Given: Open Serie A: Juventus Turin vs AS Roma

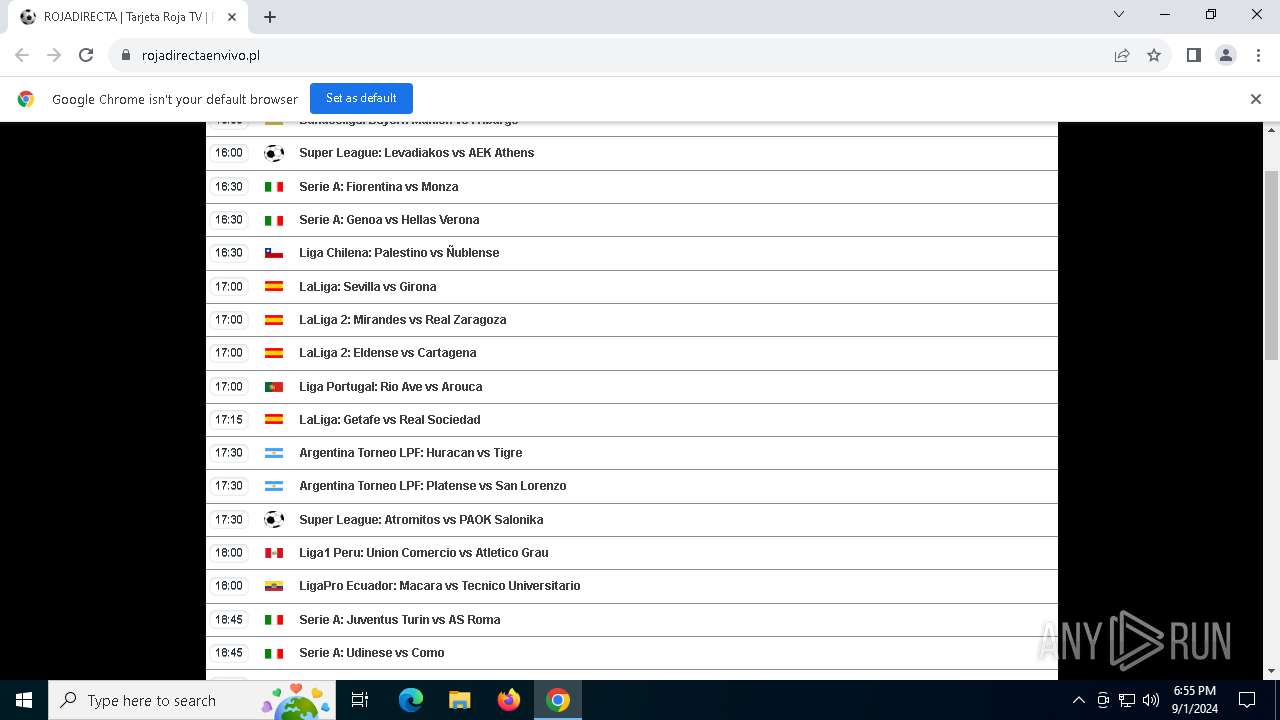Looking at the screenshot, I should (x=632, y=620).
